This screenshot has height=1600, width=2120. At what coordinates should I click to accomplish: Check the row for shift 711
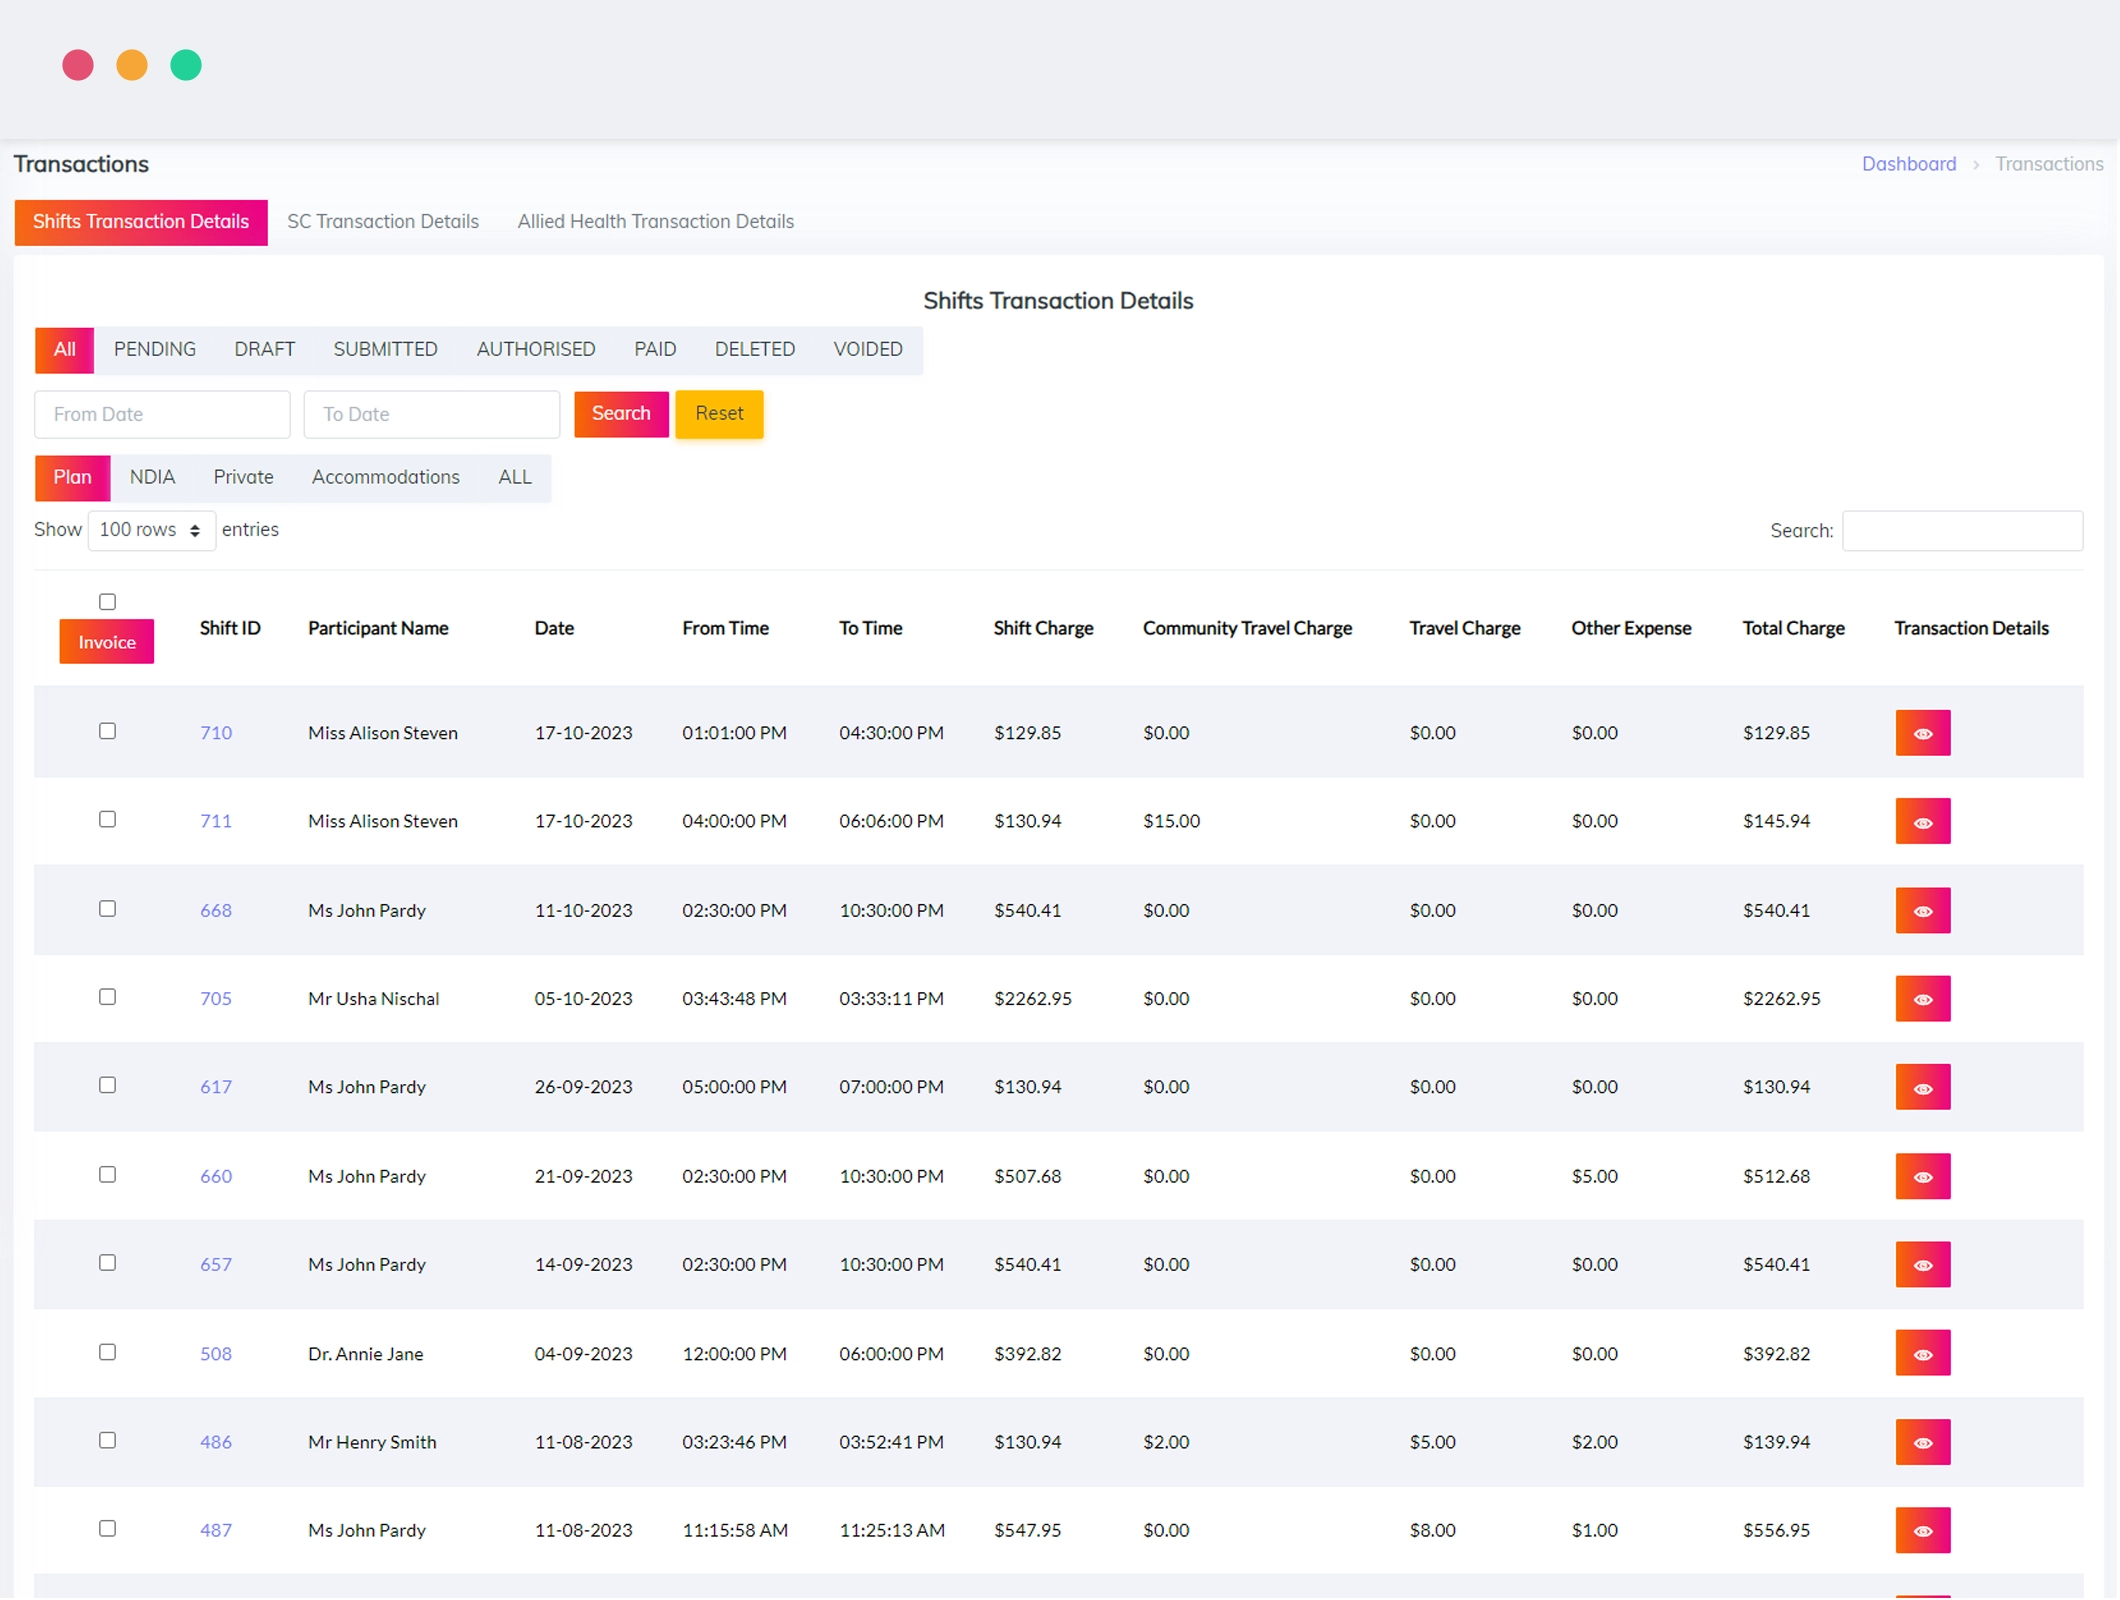[x=107, y=819]
